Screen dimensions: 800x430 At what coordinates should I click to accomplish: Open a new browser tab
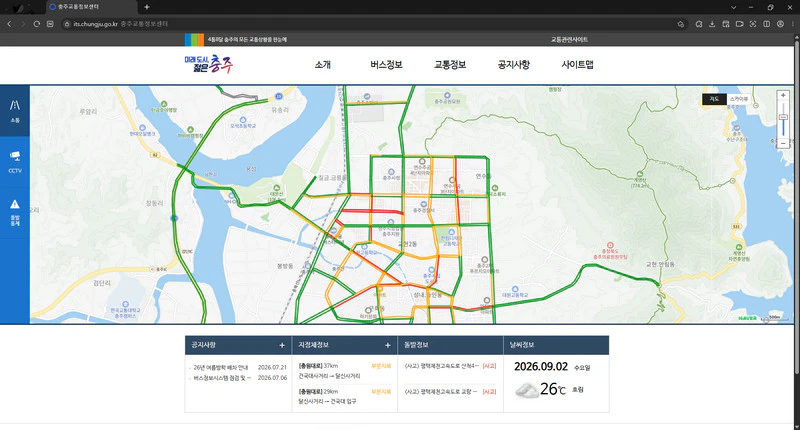[x=146, y=7]
